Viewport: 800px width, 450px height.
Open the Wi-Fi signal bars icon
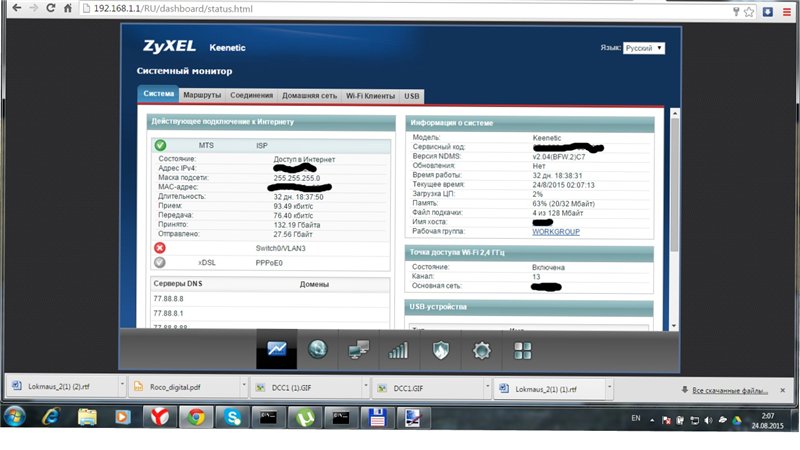(398, 350)
